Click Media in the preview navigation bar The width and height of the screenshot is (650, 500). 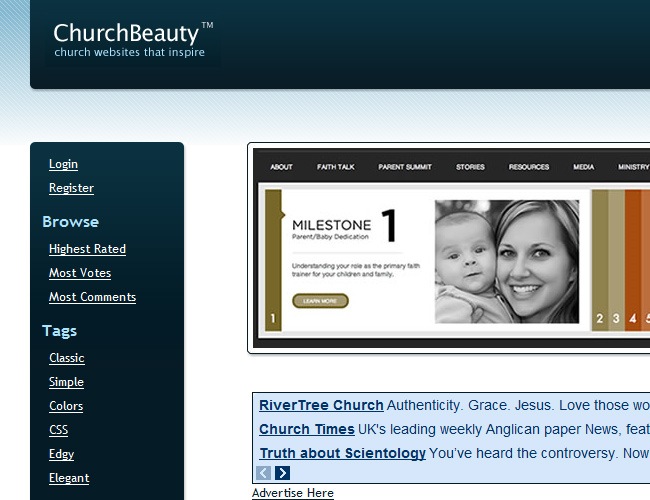point(583,167)
